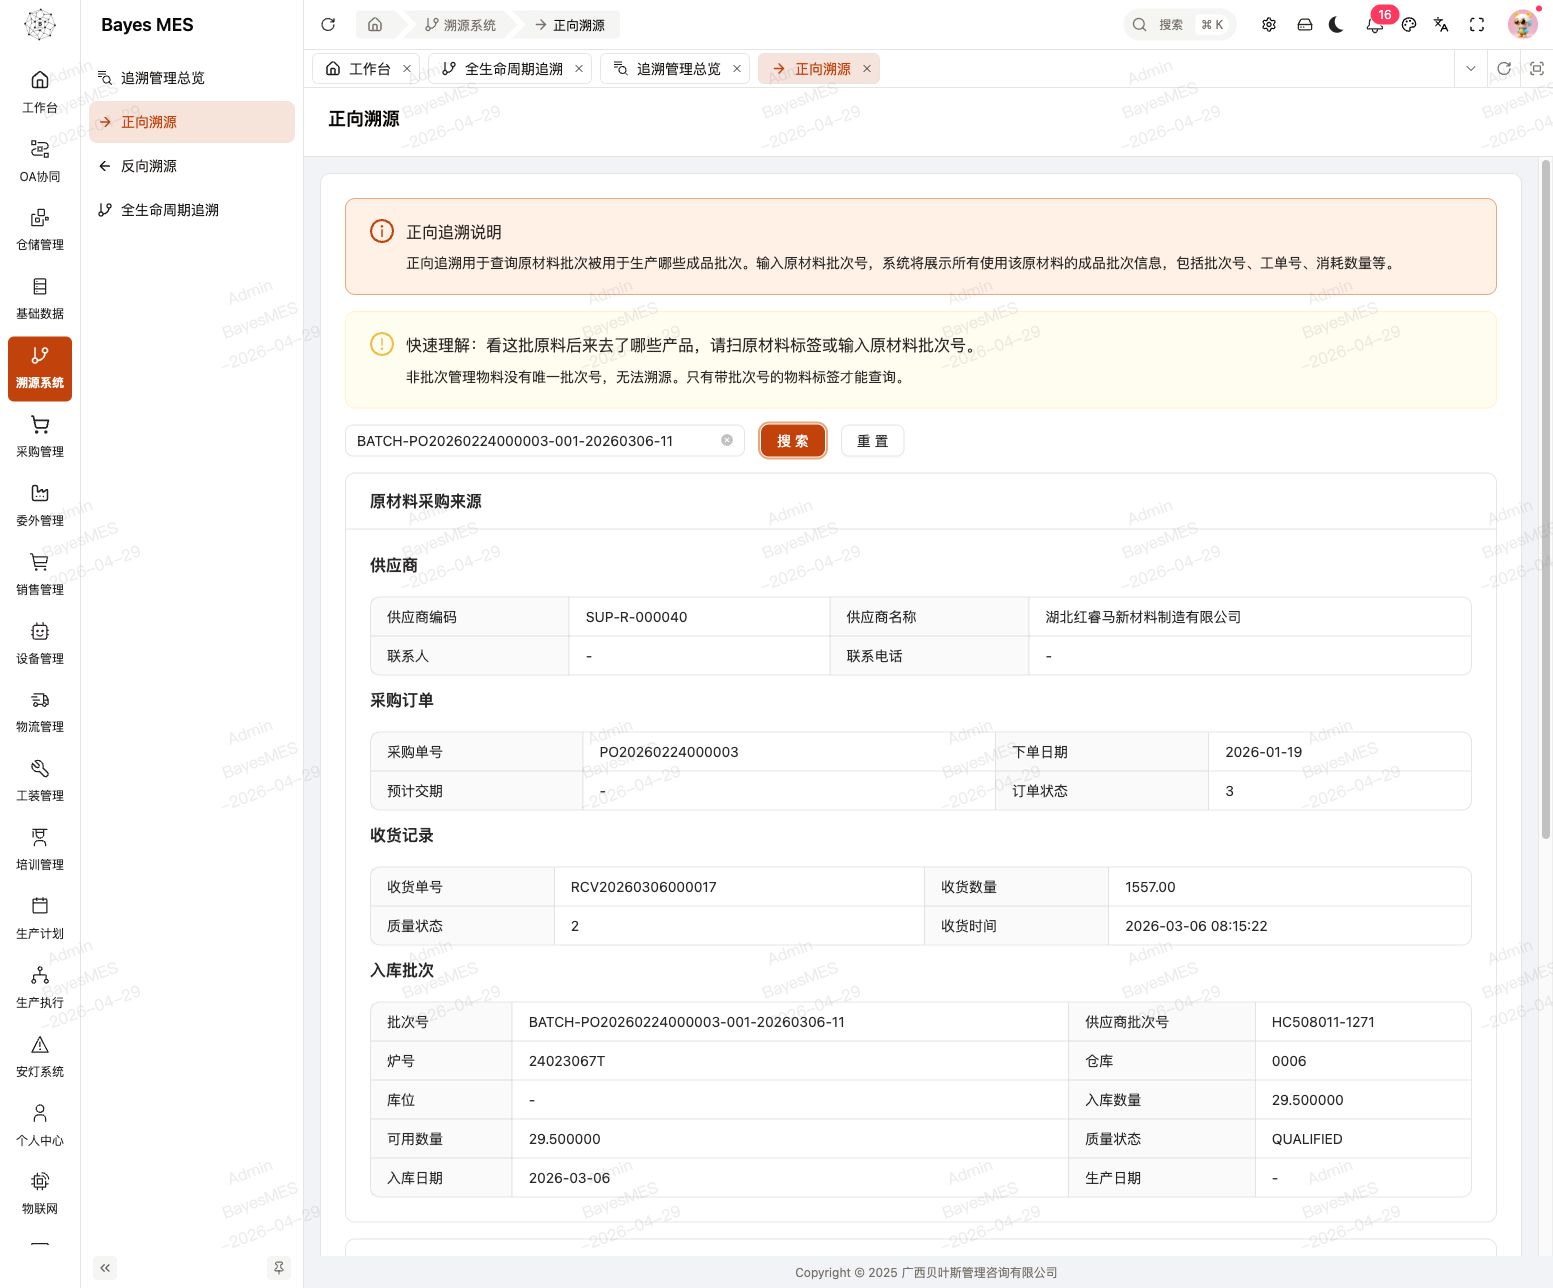Viewport: 1553px width, 1288px height.
Task: Close the 正向溯源 tab
Action: (x=867, y=68)
